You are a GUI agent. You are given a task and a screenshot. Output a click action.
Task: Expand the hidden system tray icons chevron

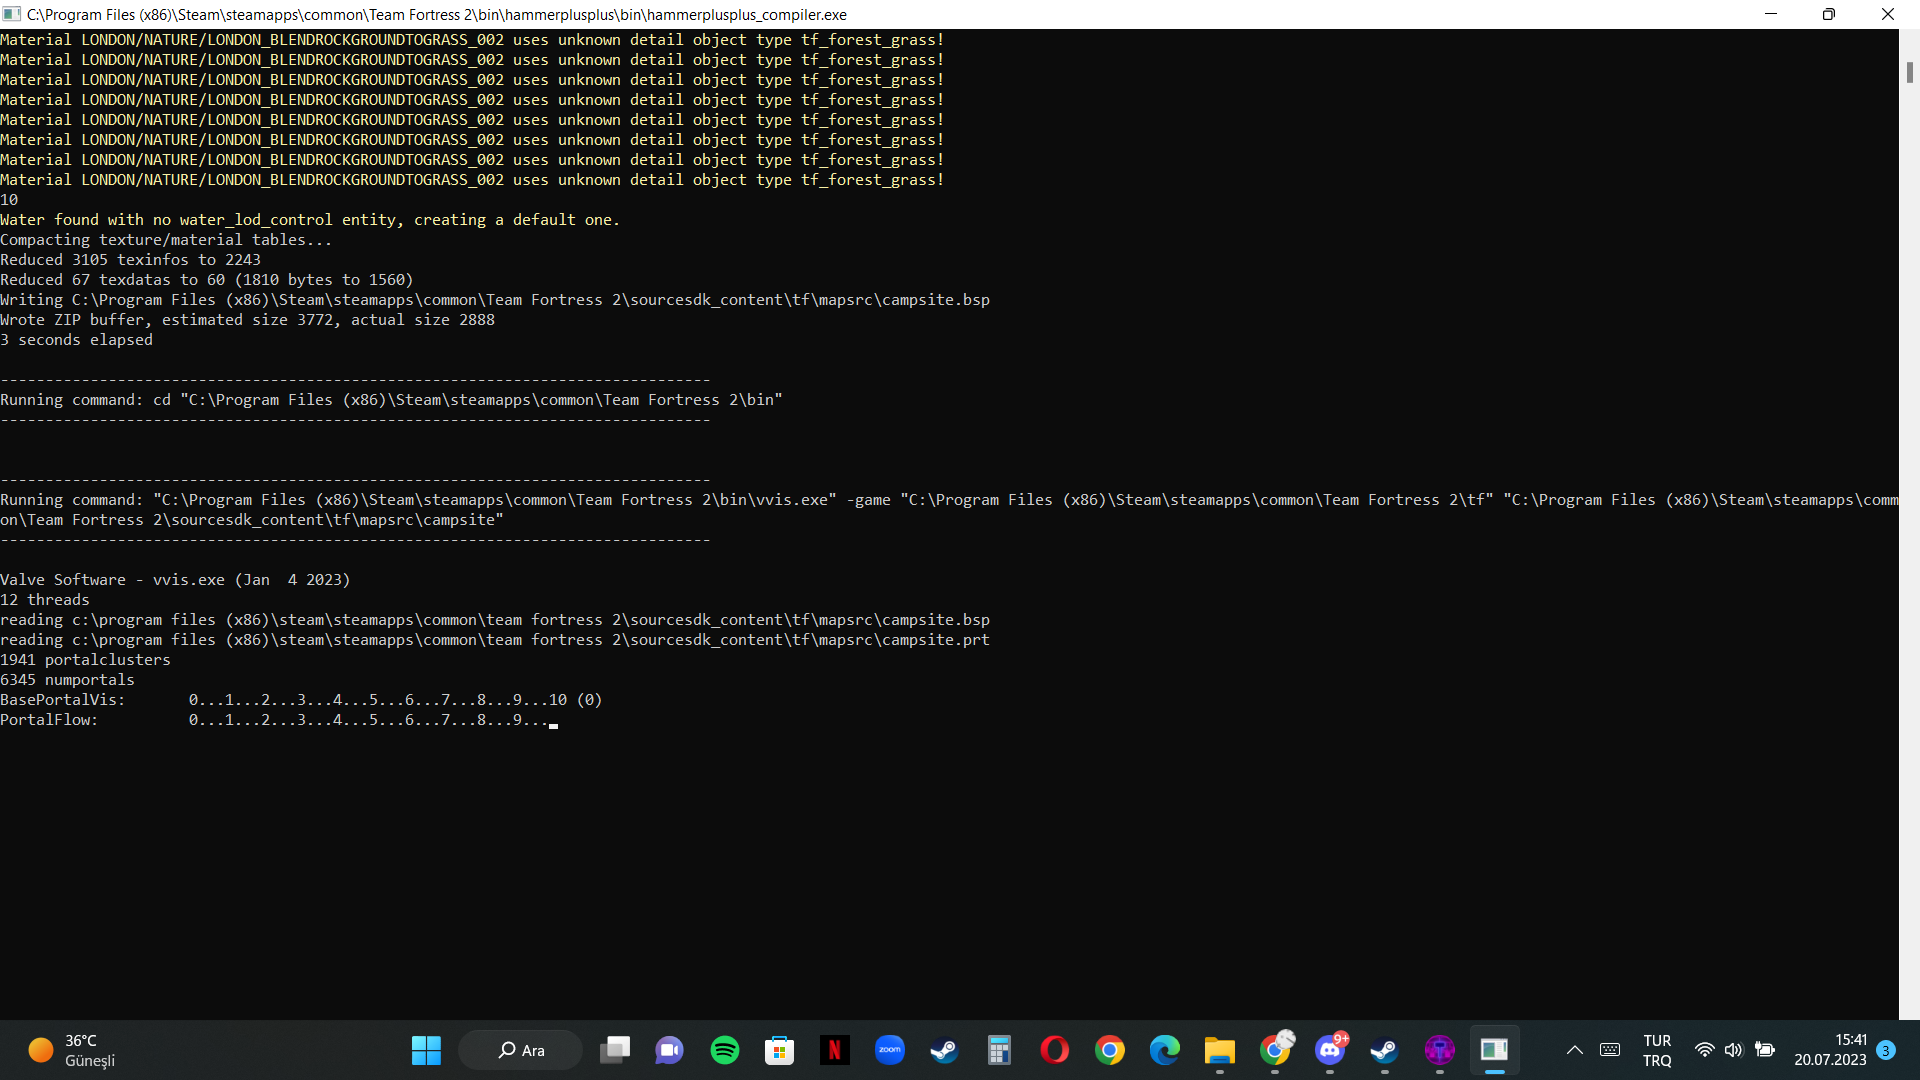click(x=1574, y=1050)
